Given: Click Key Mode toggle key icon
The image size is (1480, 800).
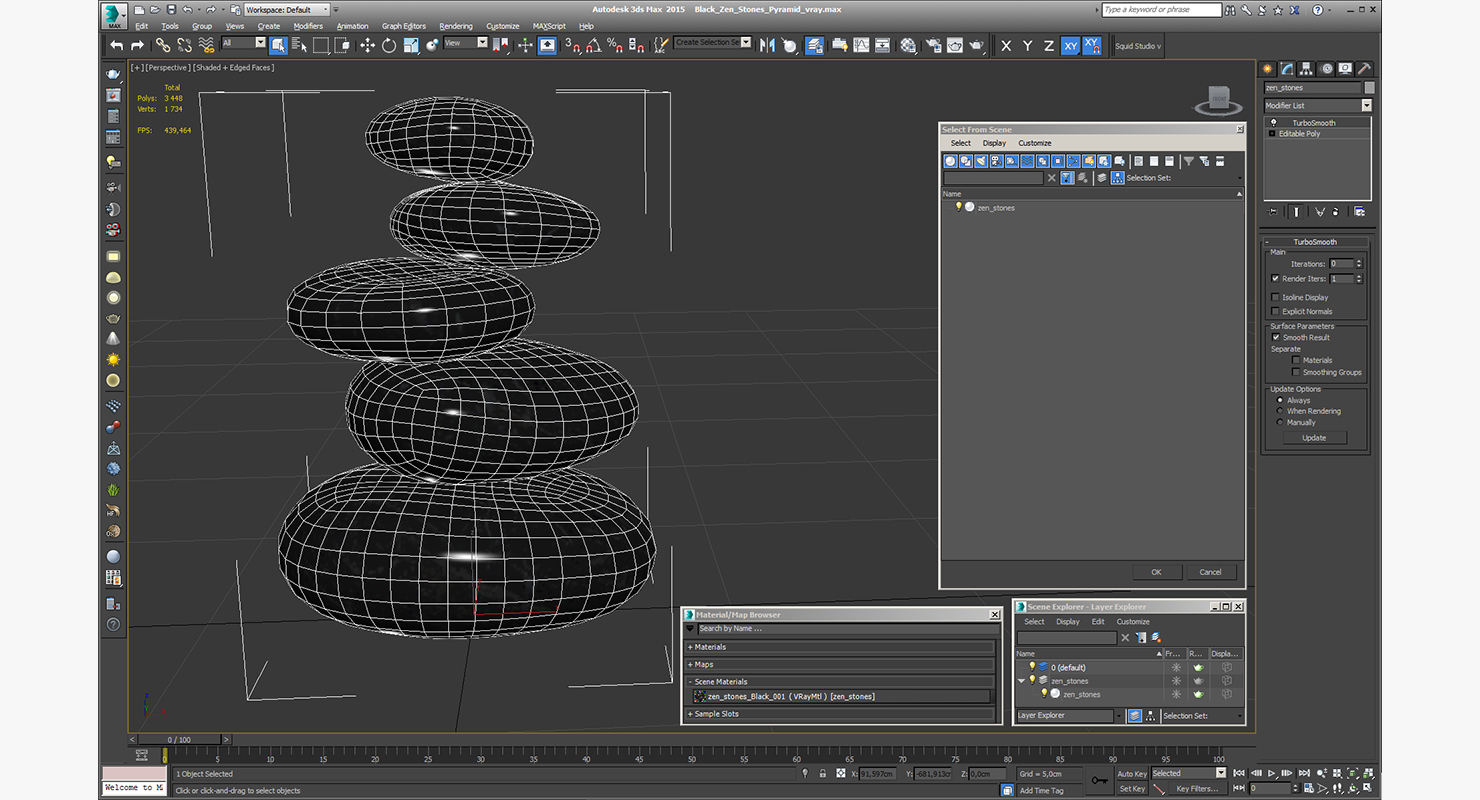Looking at the screenshot, I should (1099, 780).
